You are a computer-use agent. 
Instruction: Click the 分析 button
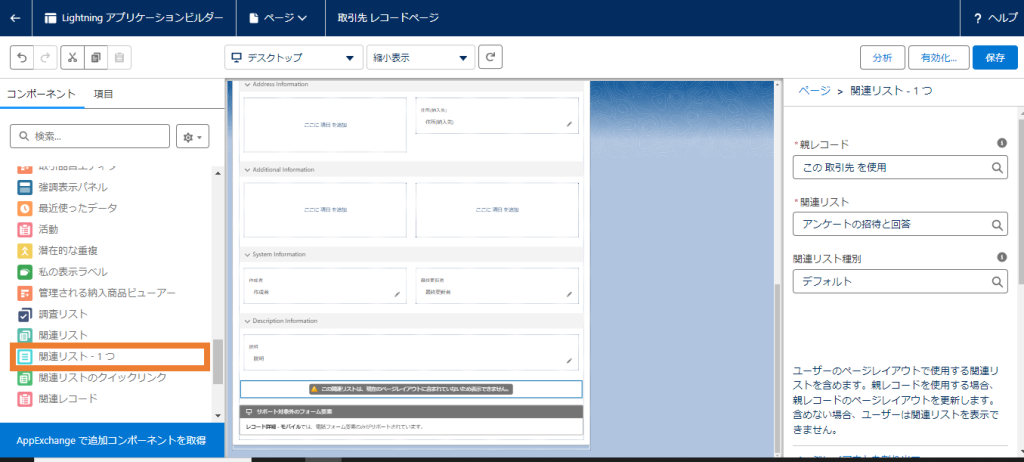[882, 58]
